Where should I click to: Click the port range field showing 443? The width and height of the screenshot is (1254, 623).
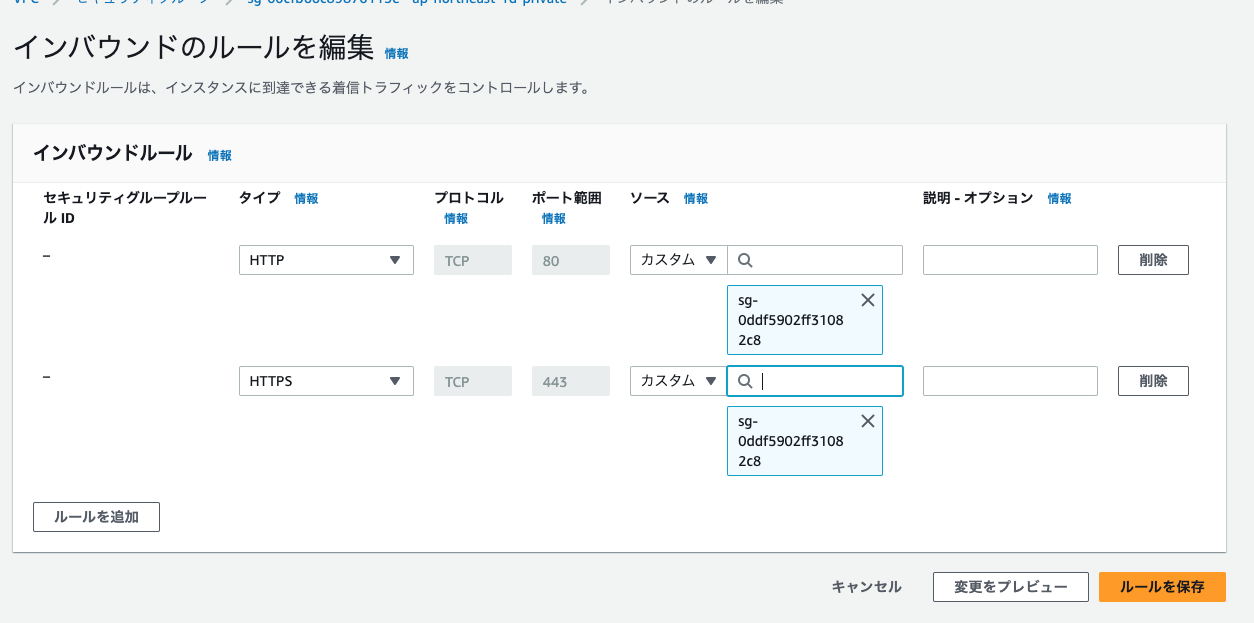571,381
